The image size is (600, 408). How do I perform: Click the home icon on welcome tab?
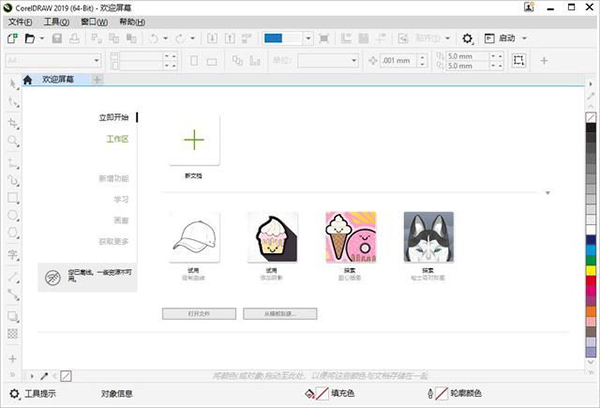tap(28, 80)
